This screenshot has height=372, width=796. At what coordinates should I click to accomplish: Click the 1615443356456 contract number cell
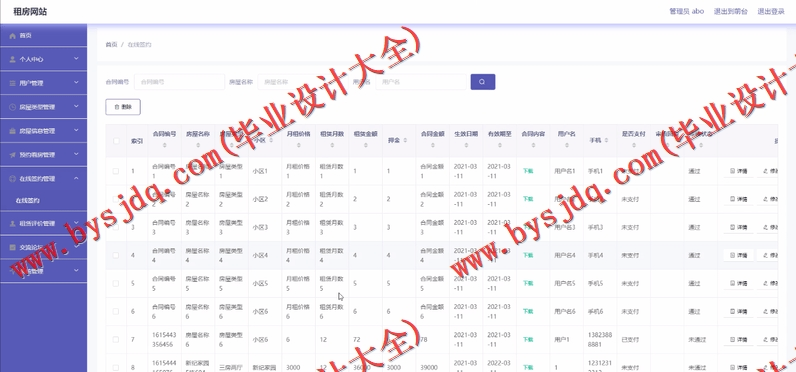(165, 340)
